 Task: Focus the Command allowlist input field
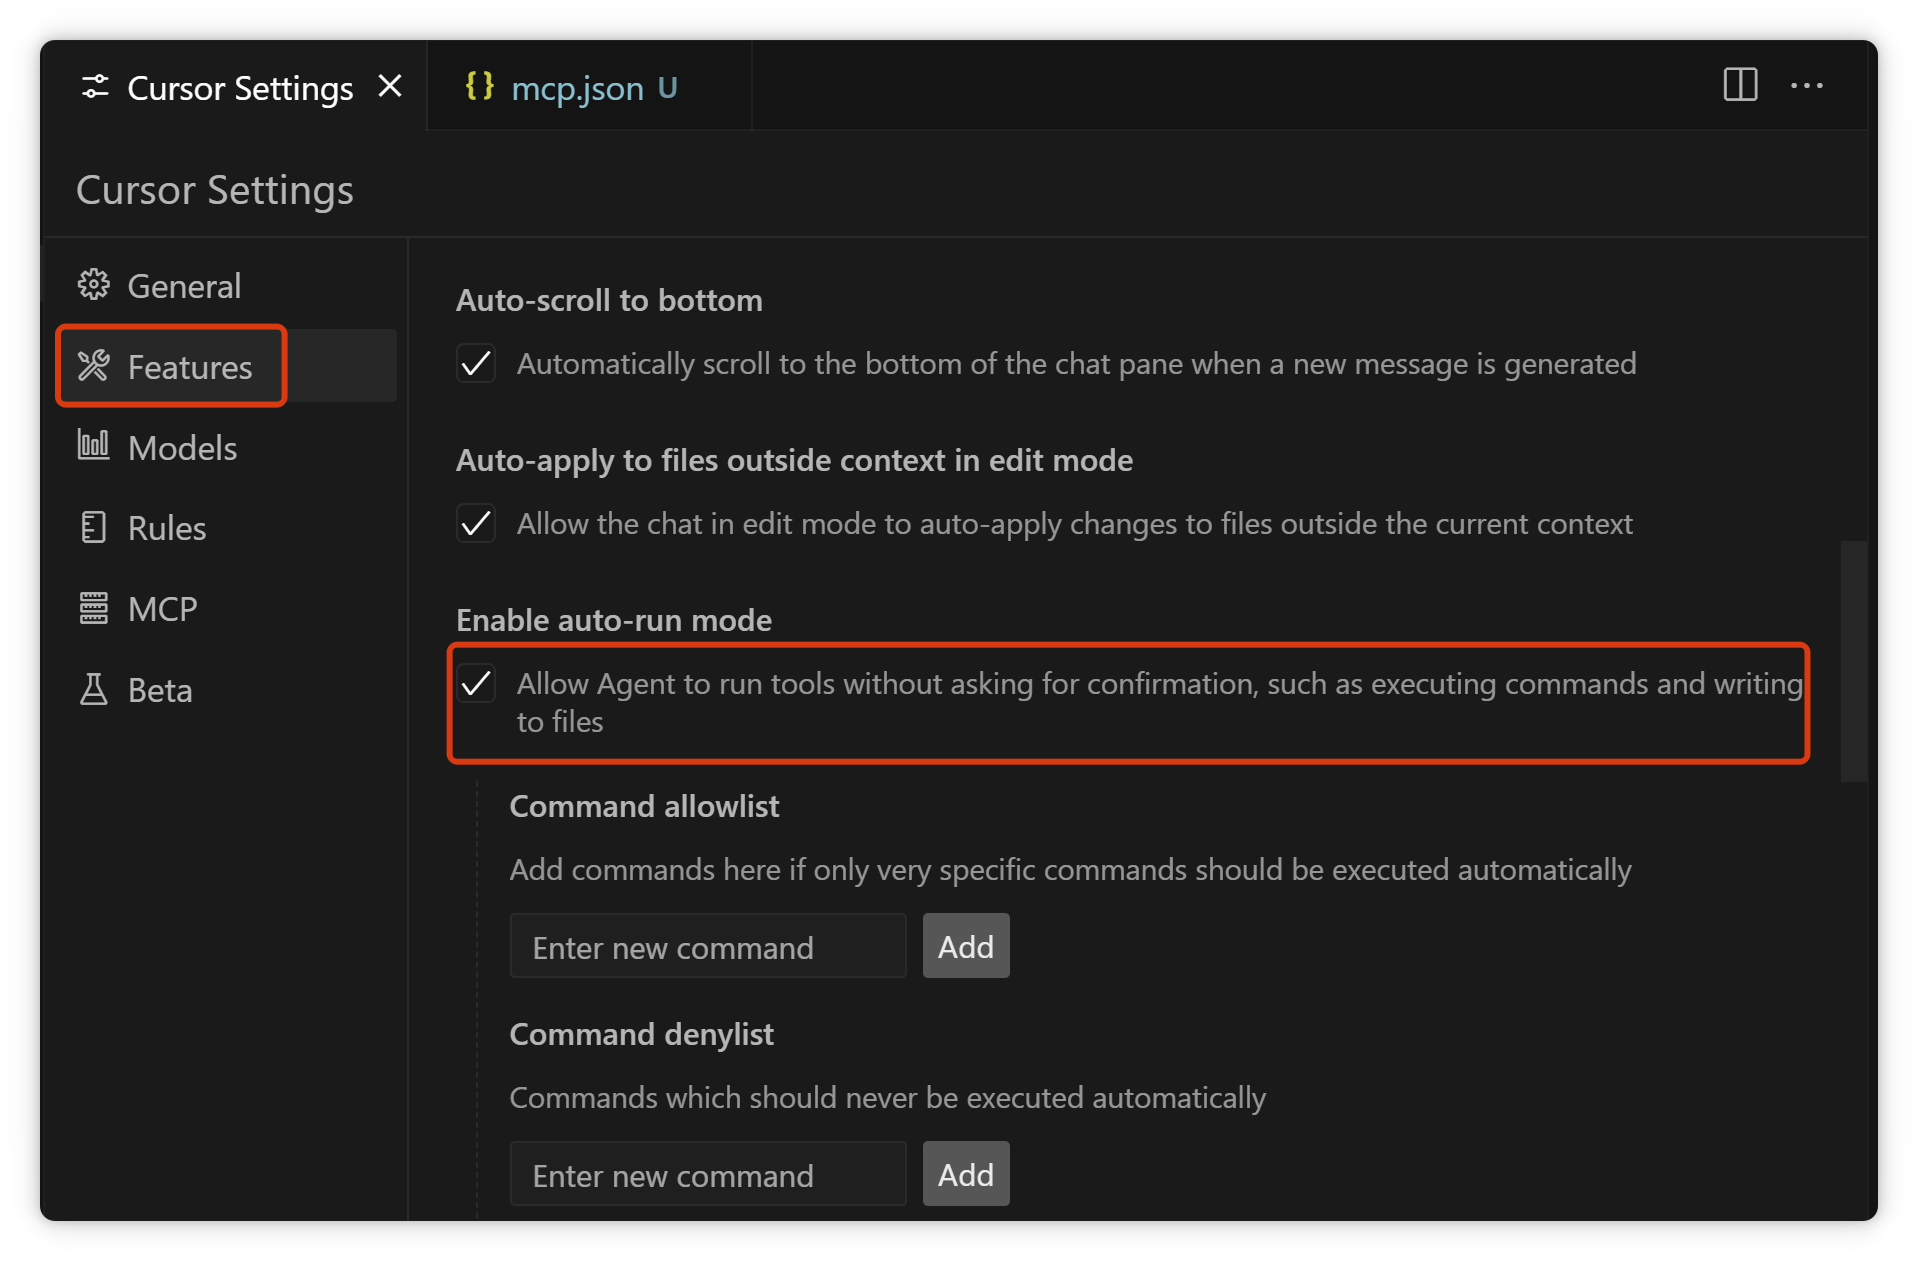tap(708, 946)
